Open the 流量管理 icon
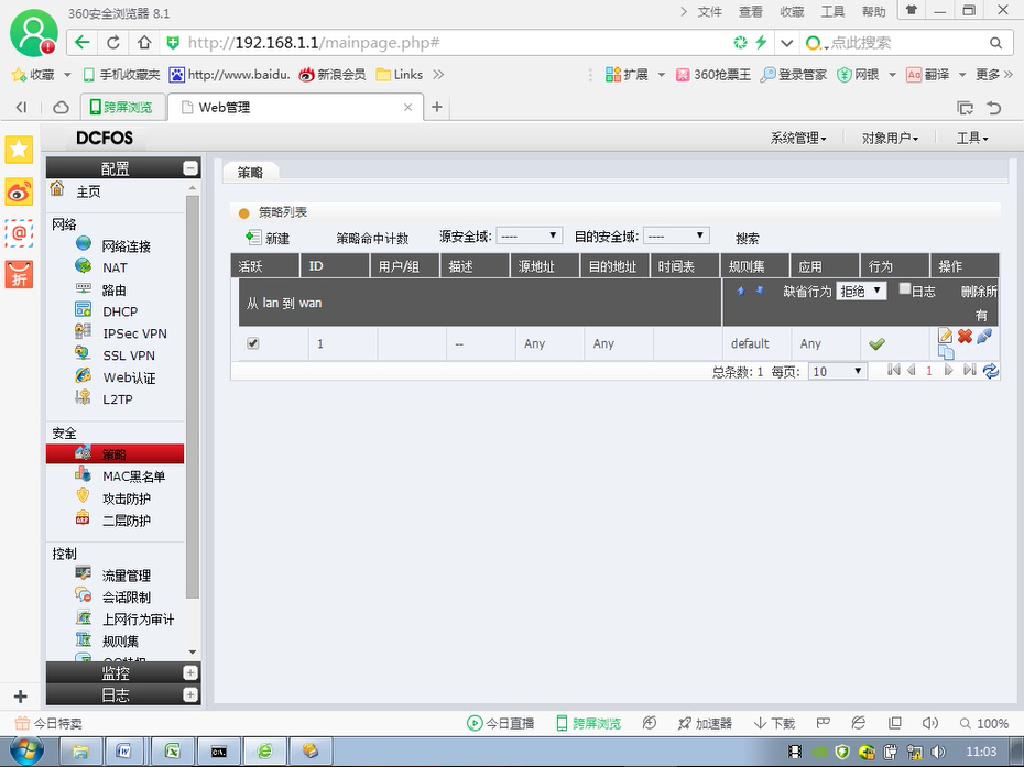 83,573
